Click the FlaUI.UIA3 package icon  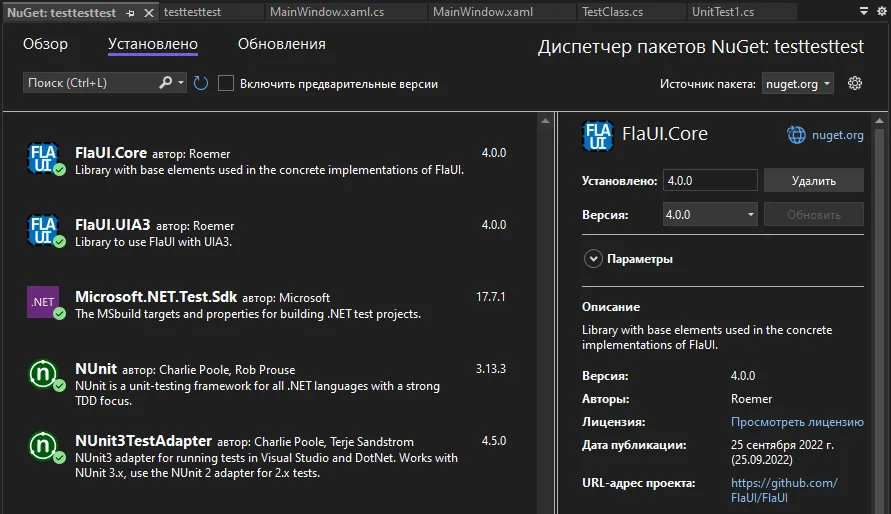[45, 231]
